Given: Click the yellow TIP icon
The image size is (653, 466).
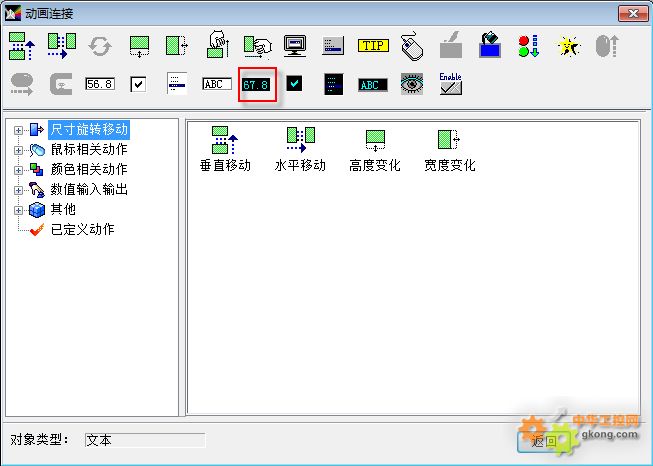Looking at the screenshot, I should pos(373,45).
